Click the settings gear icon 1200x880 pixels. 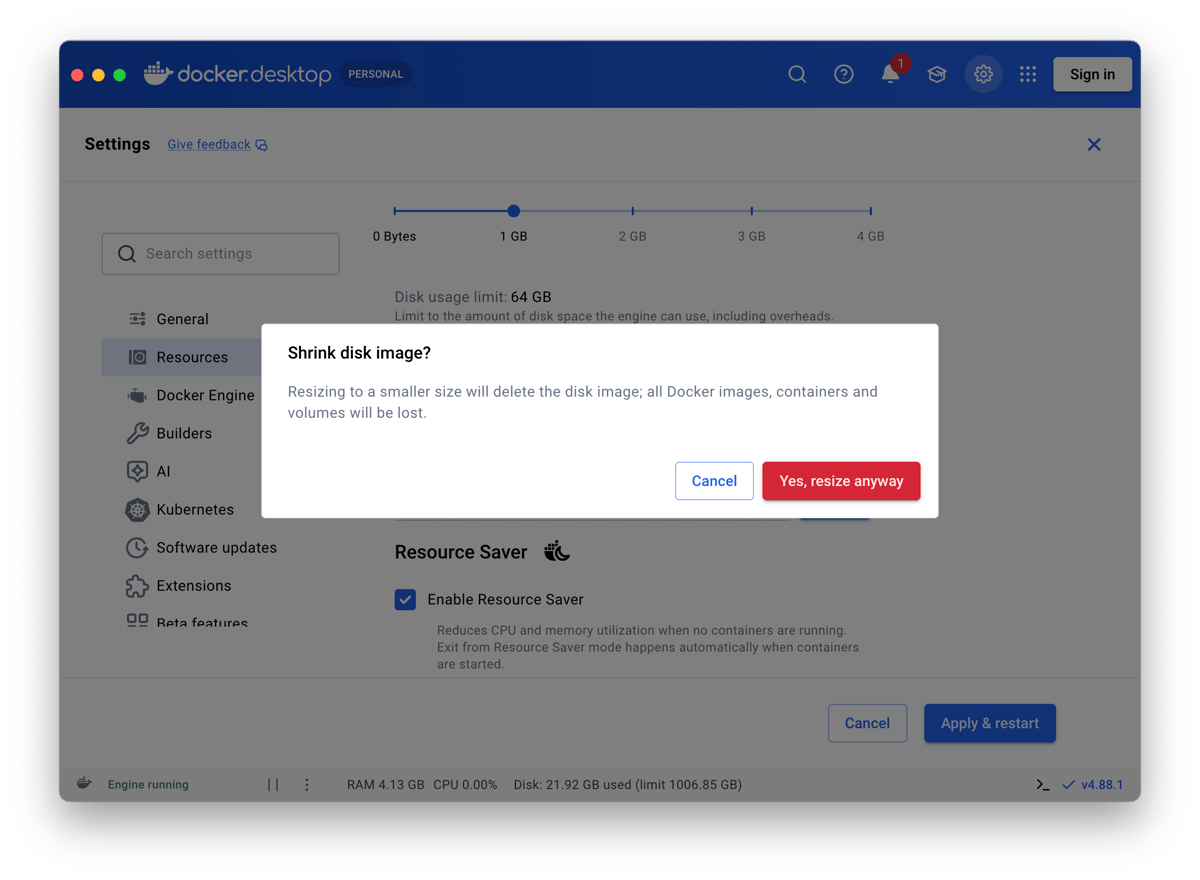983,74
